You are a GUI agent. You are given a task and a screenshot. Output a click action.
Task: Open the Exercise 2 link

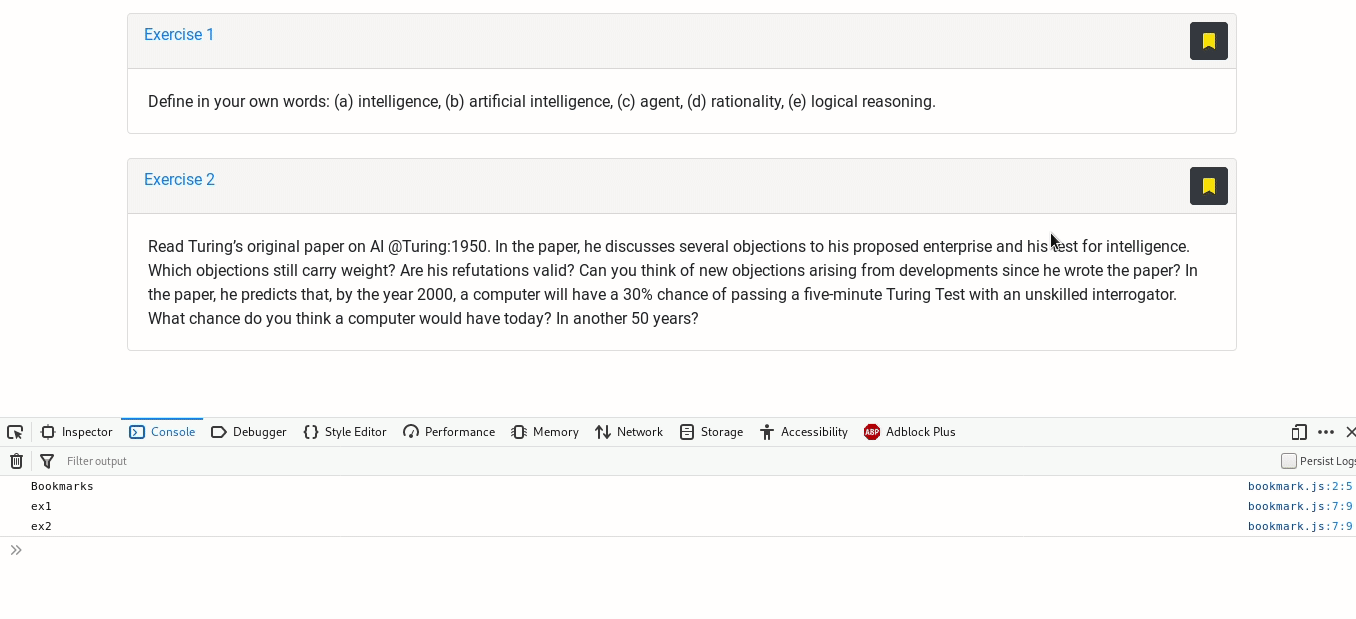coord(179,179)
